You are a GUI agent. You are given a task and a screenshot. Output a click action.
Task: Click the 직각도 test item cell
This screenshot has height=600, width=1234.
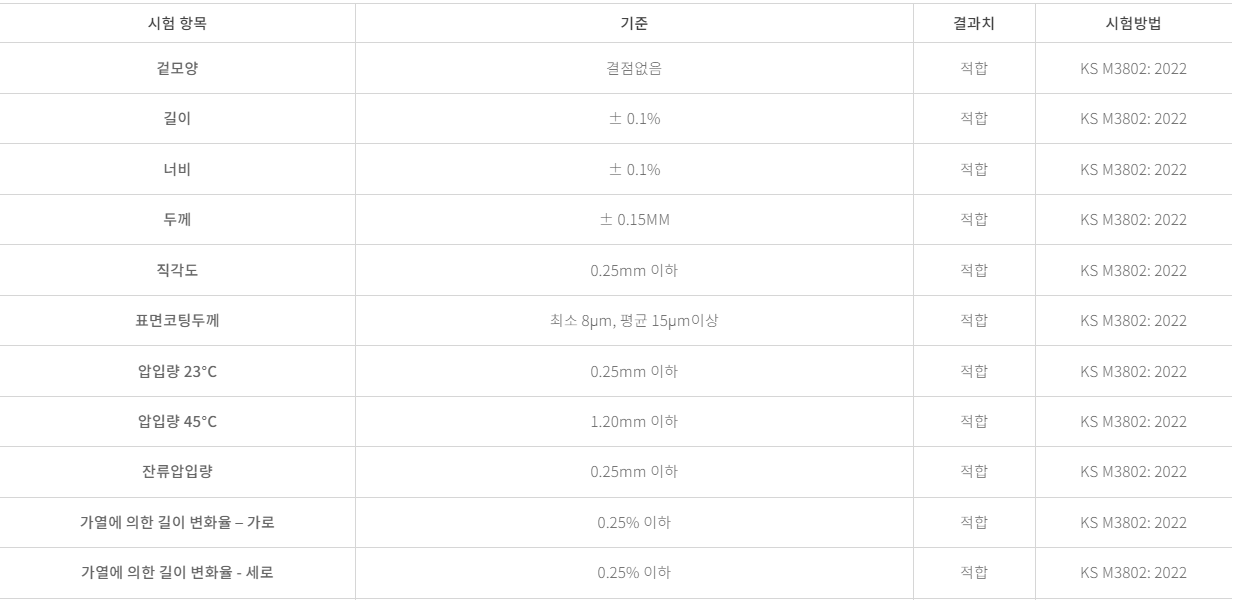[177, 270]
